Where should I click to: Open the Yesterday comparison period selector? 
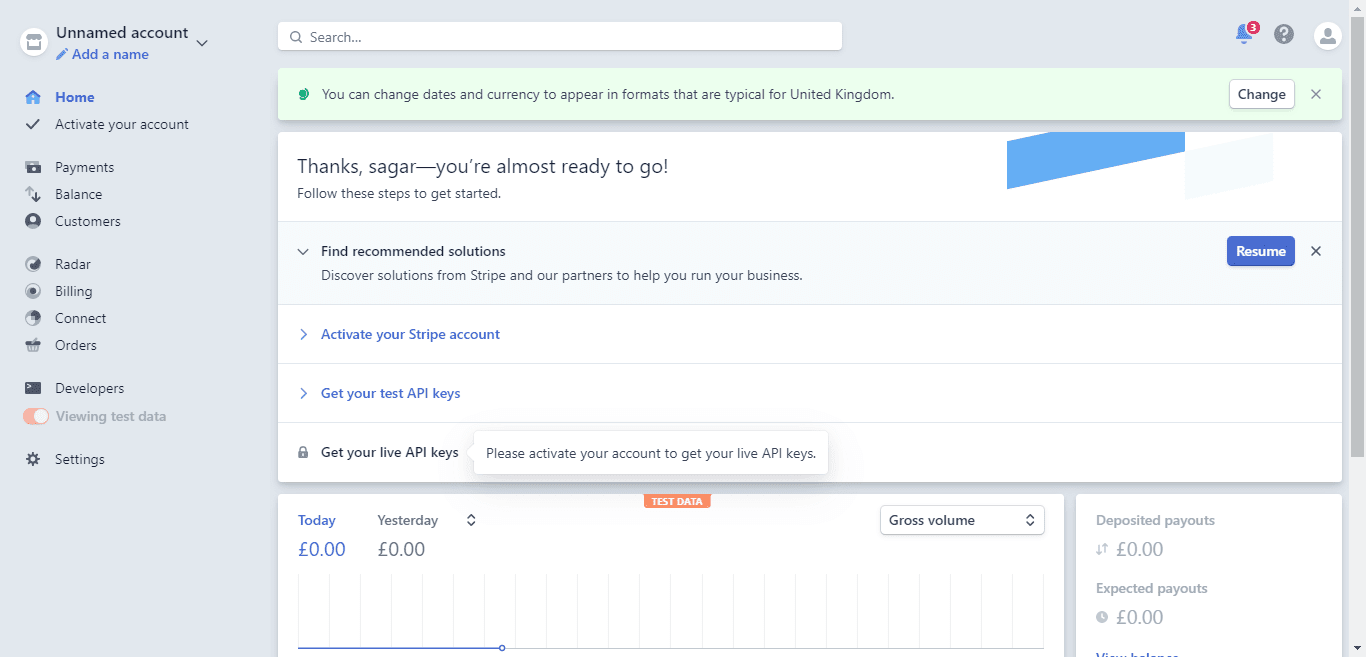point(471,520)
